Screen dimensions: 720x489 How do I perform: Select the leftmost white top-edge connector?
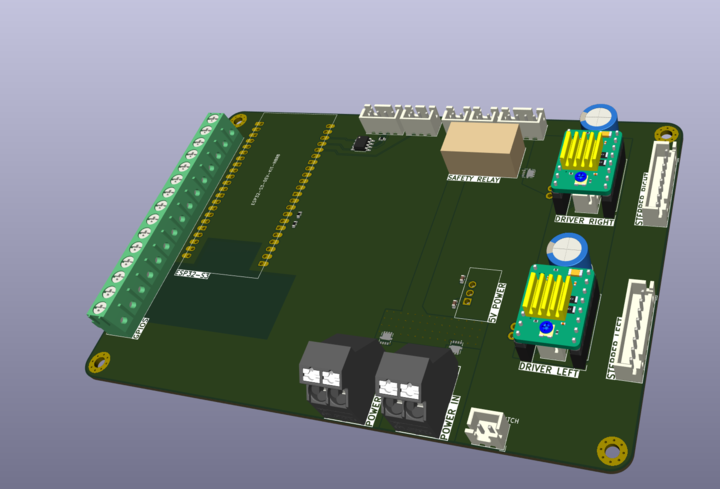click(x=381, y=118)
